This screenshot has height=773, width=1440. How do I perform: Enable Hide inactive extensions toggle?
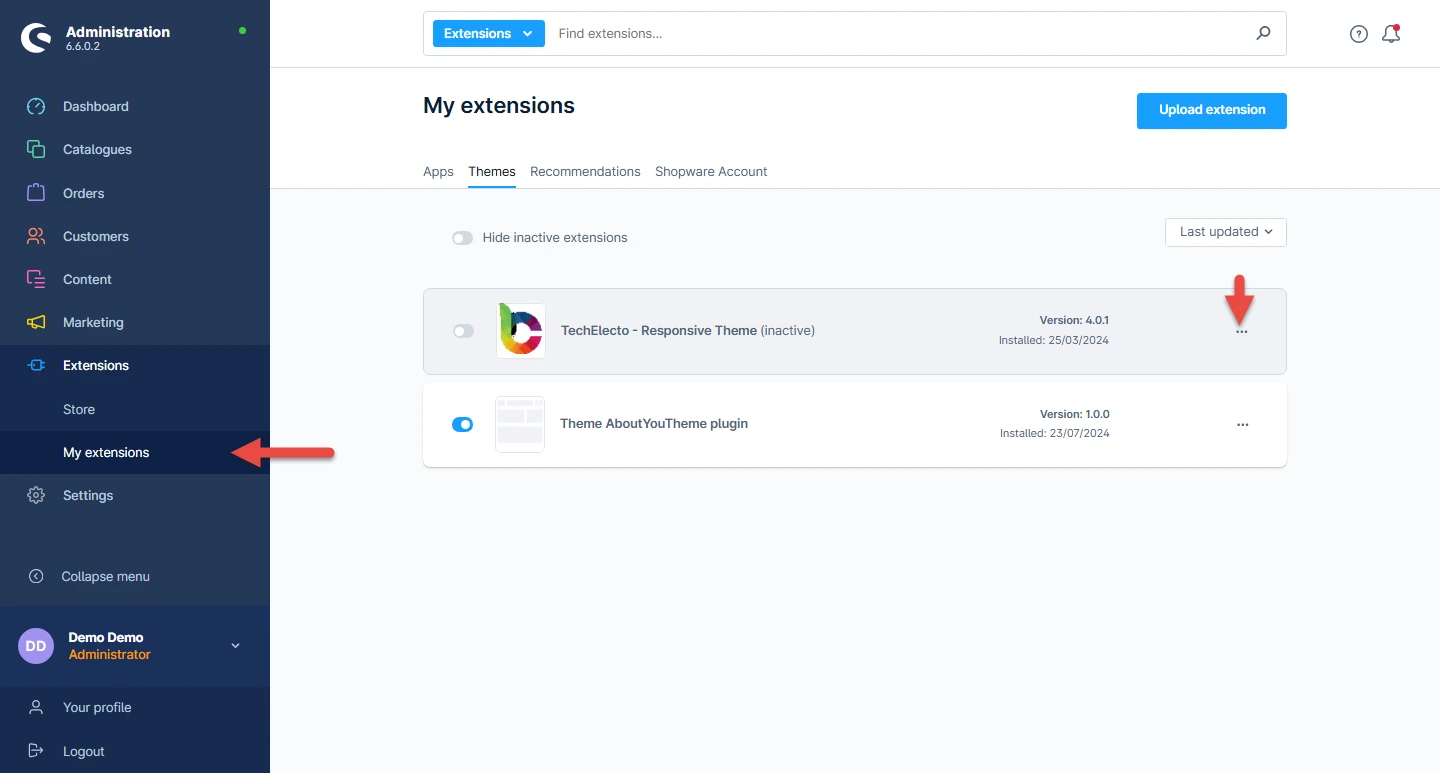click(x=462, y=238)
